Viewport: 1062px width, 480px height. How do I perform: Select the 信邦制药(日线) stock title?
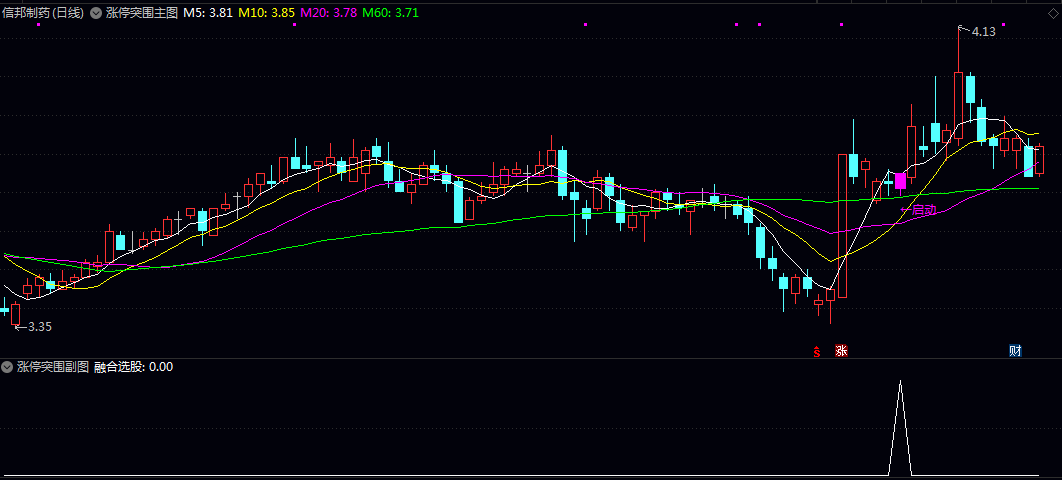point(43,13)
